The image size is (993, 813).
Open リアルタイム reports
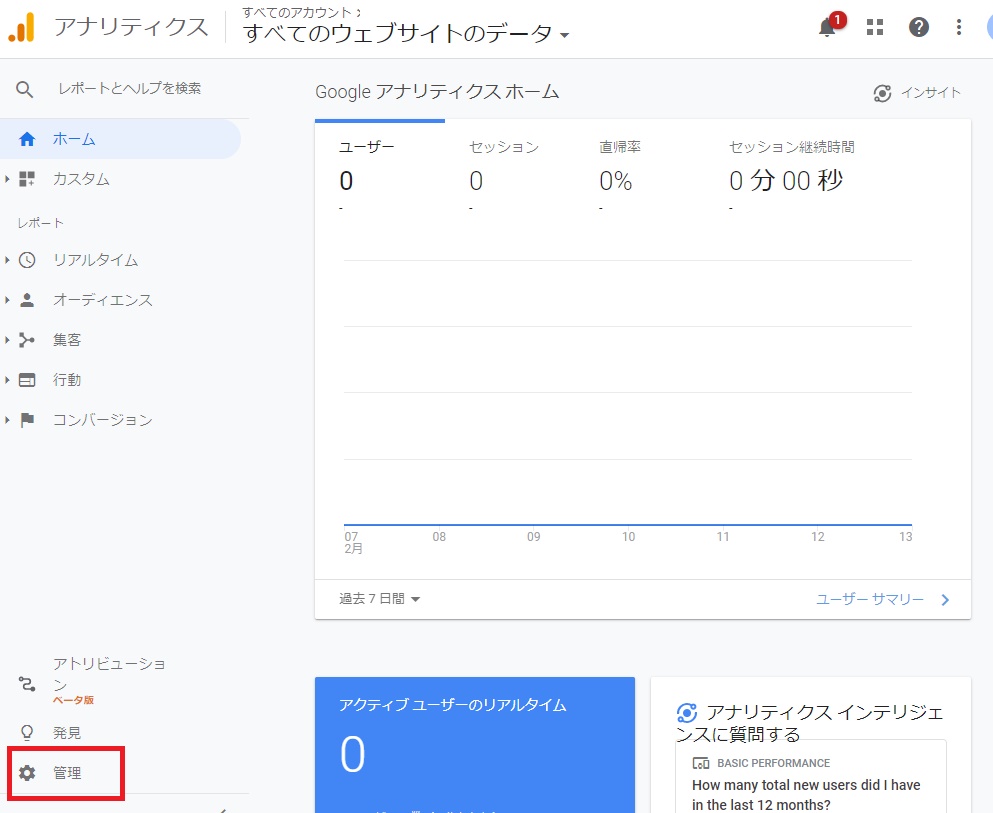(96, 260)
